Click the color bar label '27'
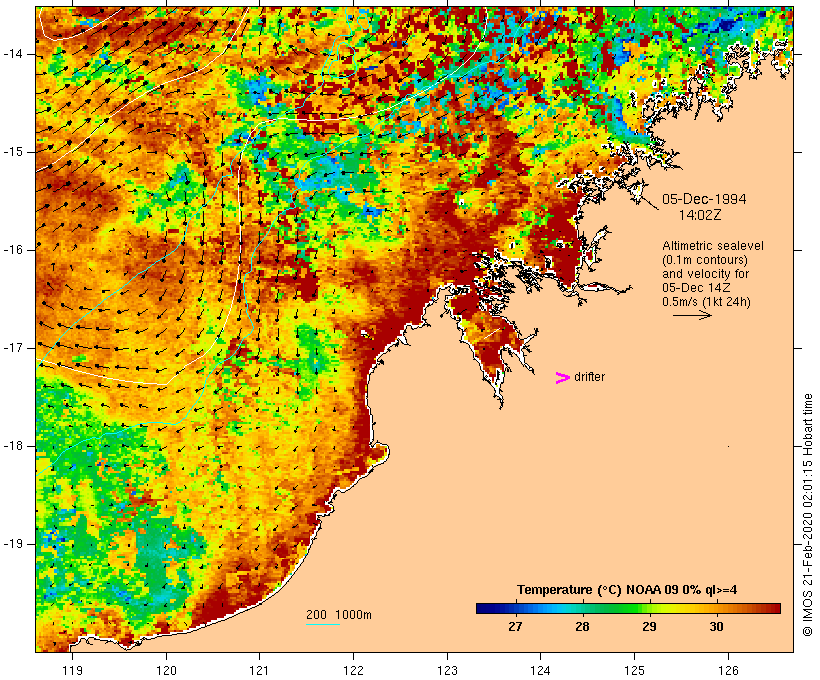Viewport: 820px width, 680px height. [515, 626]
